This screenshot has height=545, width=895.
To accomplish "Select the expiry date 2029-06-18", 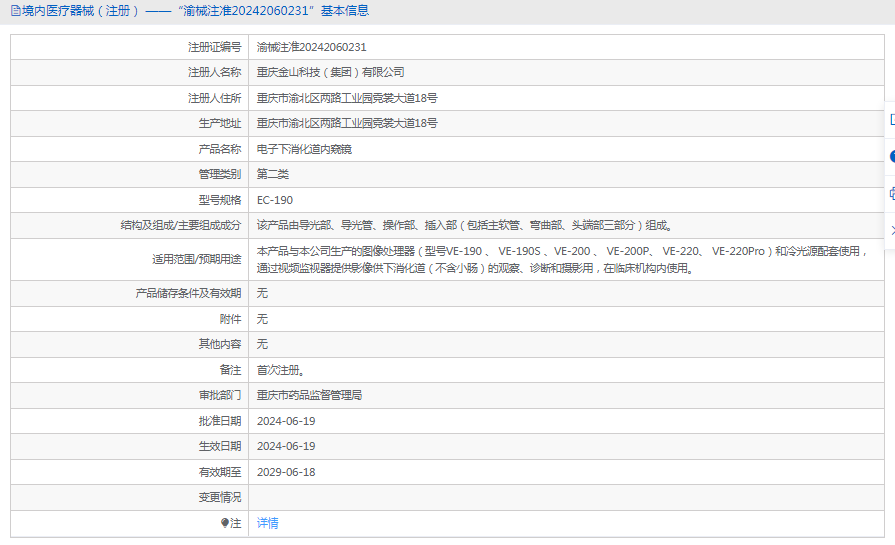I will click(286, 472).
